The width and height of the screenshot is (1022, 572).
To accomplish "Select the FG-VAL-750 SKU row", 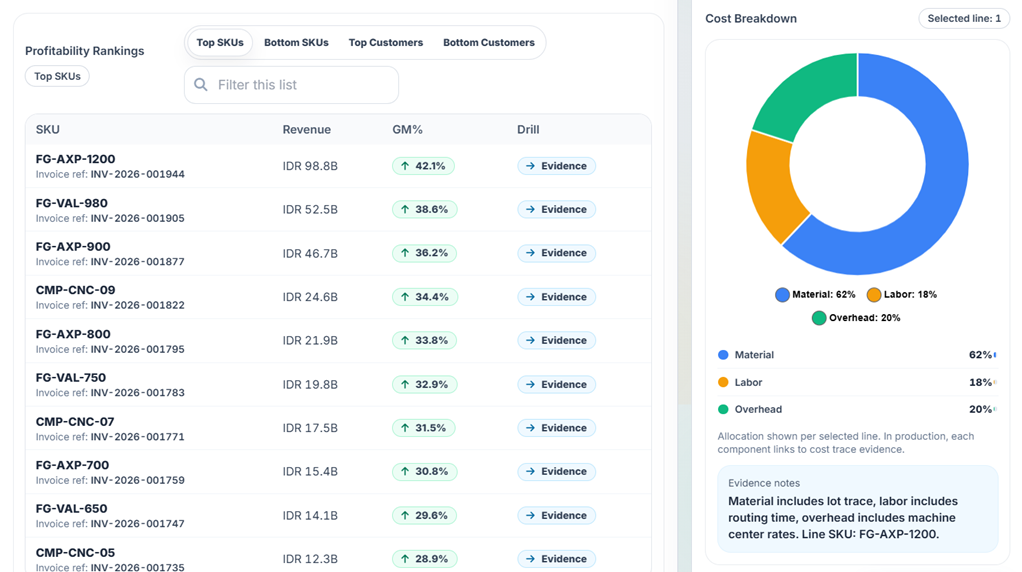I will pyautogui.click(x=70, y=378).
